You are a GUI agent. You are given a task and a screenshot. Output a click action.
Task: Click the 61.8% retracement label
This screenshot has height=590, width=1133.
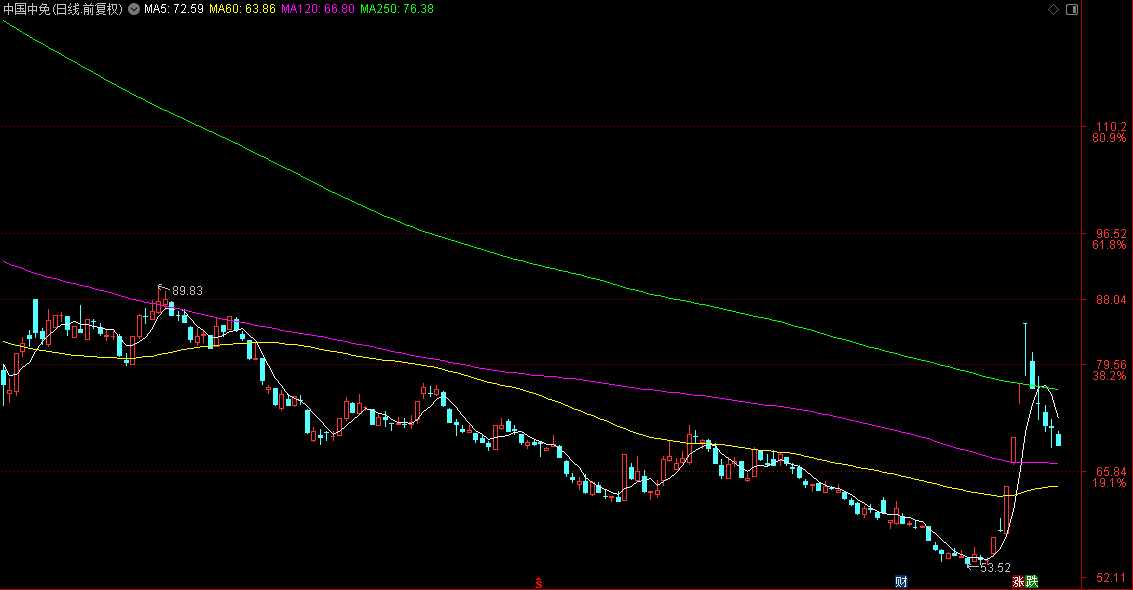pos(1109,245)
